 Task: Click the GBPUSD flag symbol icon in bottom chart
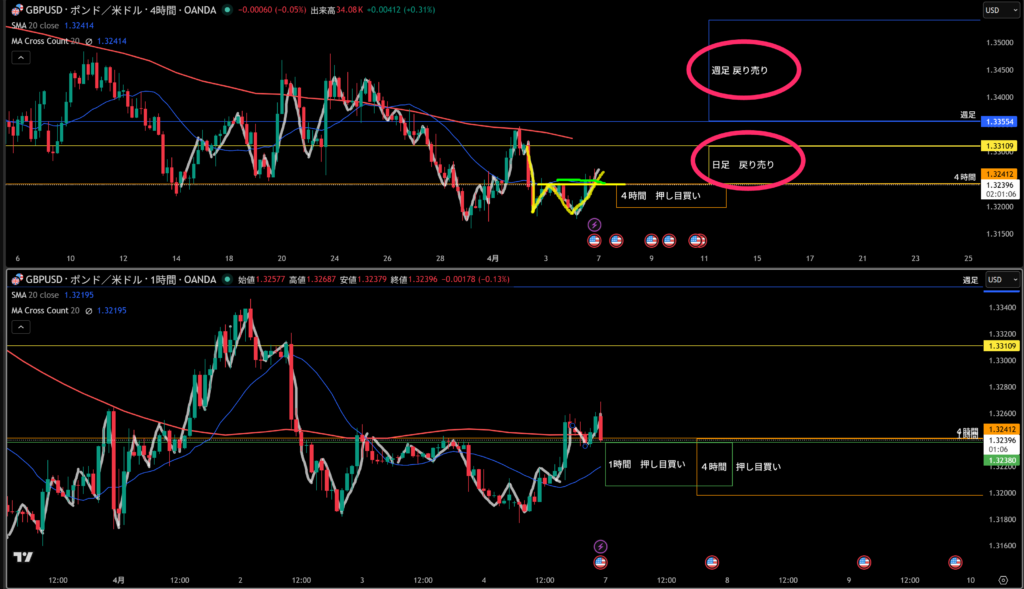point(17,281)
